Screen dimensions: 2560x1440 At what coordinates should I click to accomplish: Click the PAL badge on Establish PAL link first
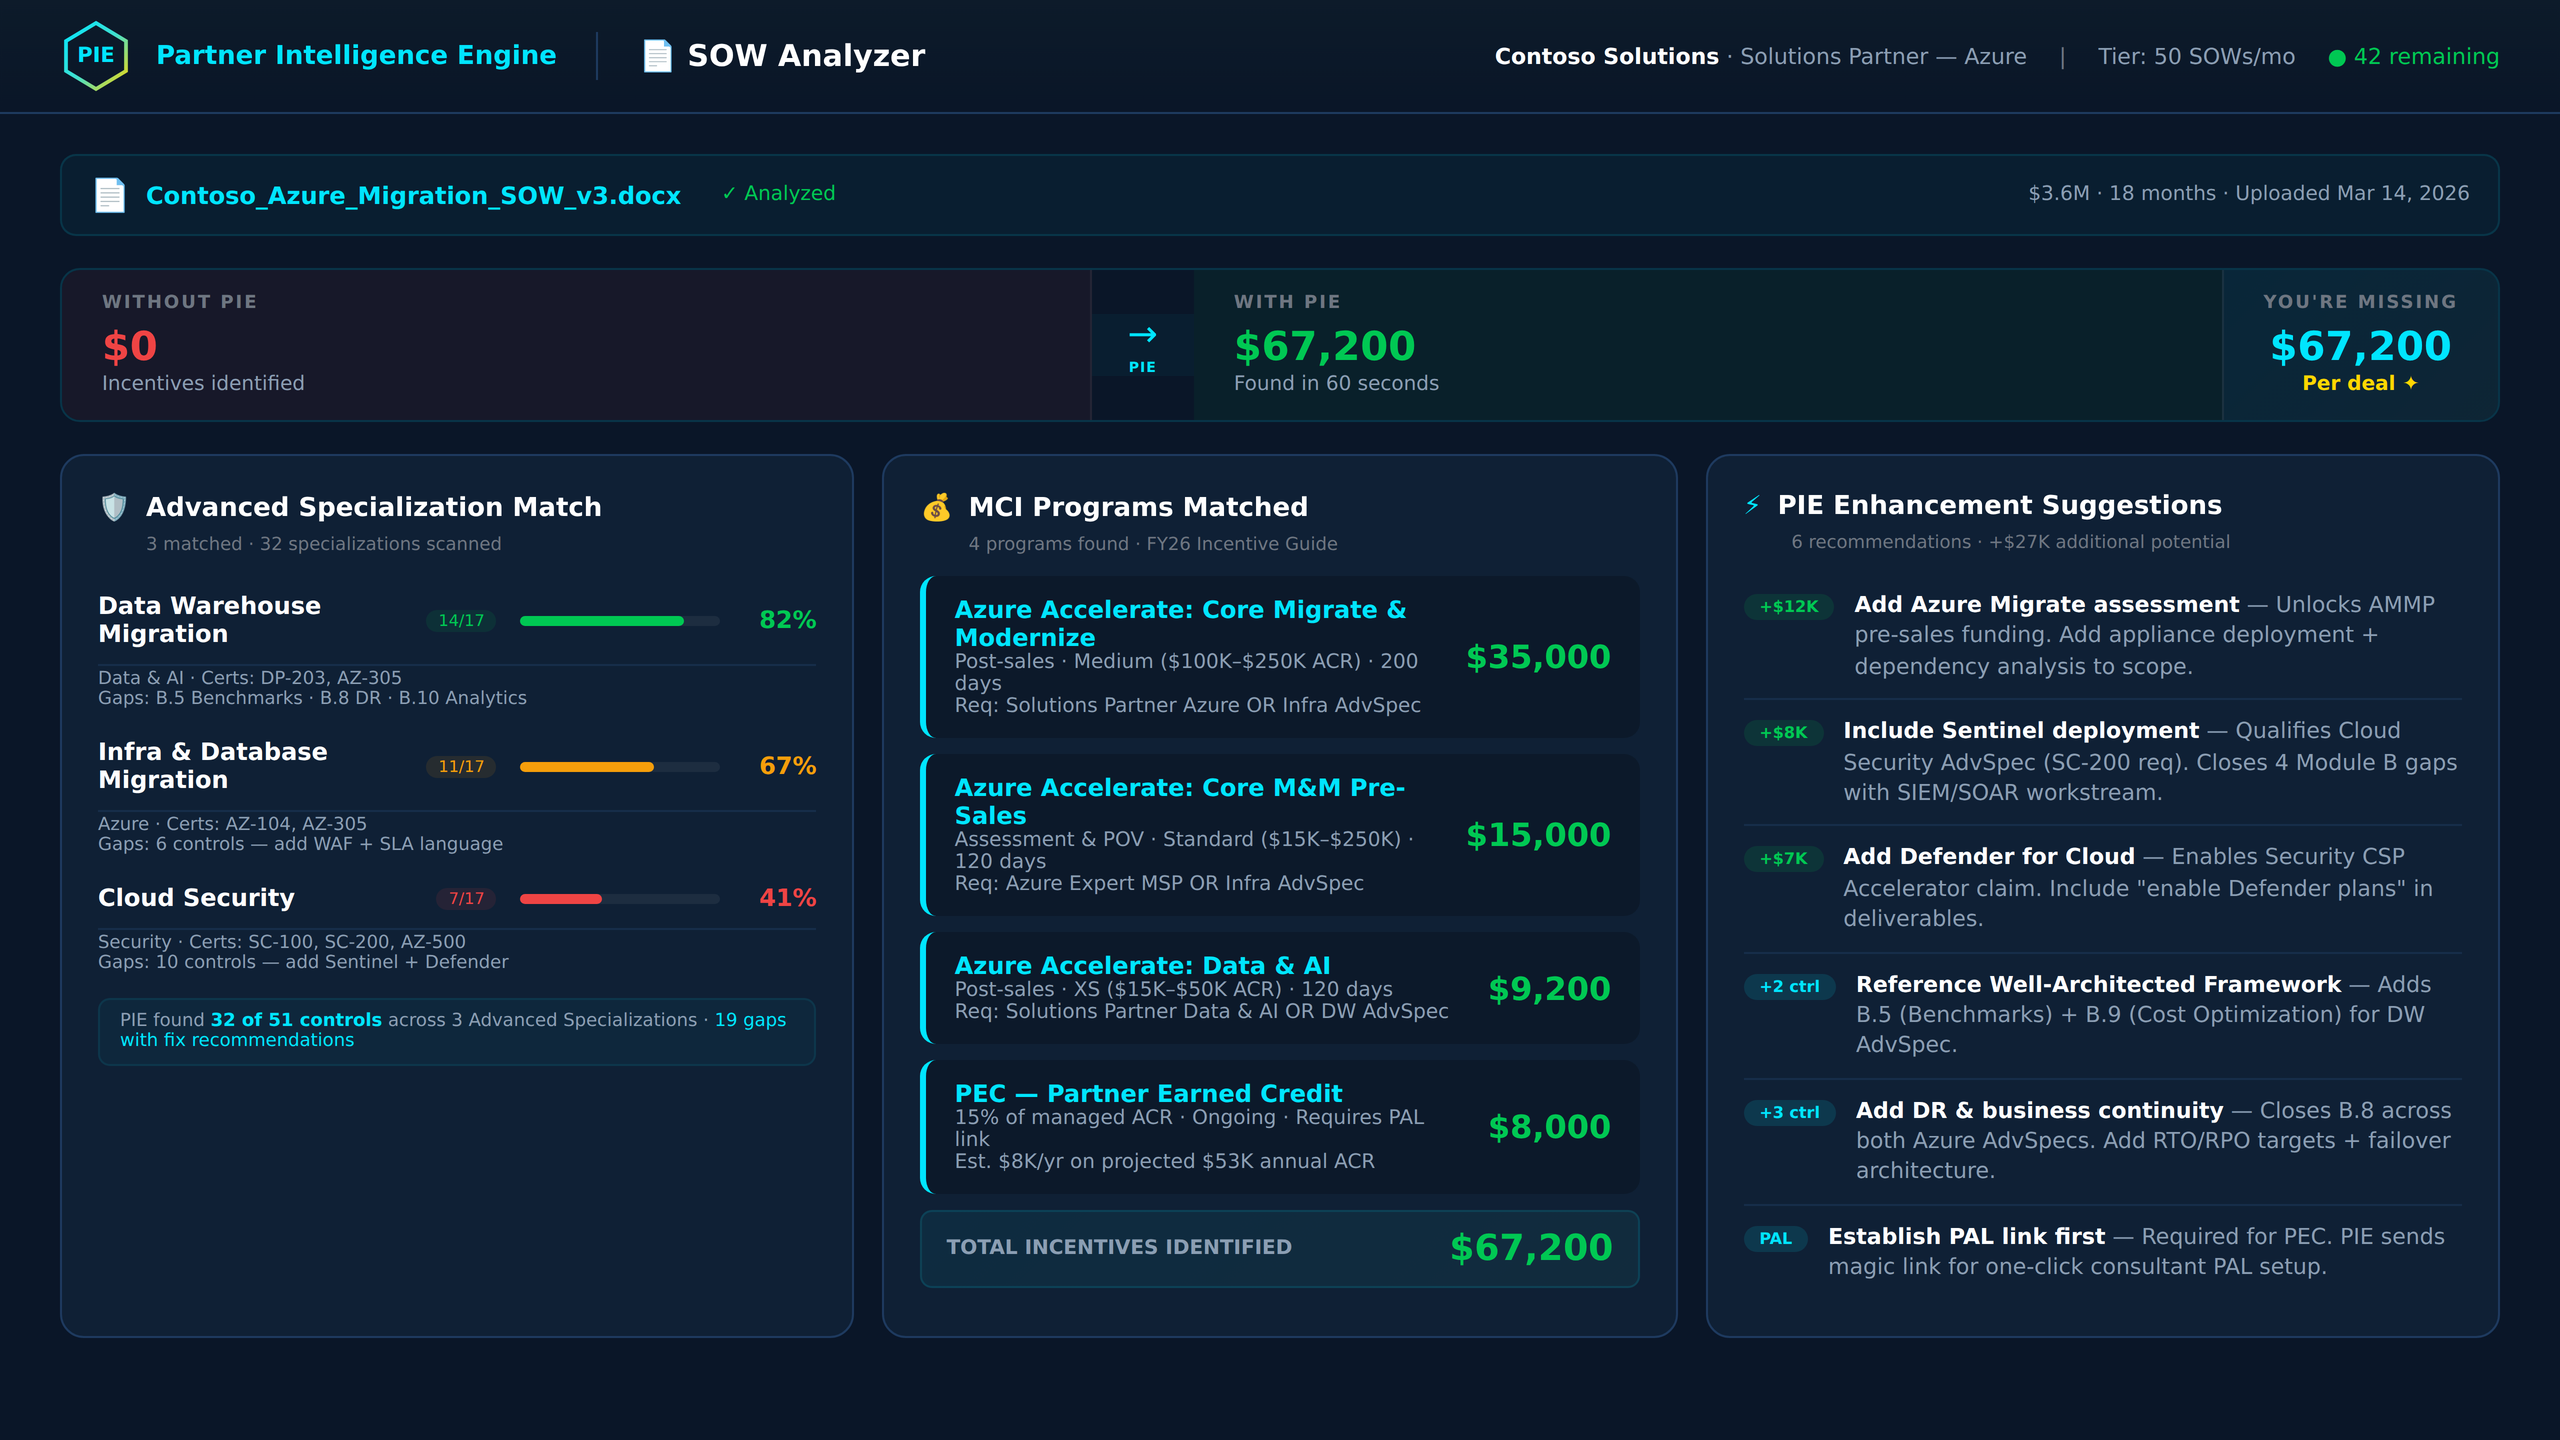1775,1238
